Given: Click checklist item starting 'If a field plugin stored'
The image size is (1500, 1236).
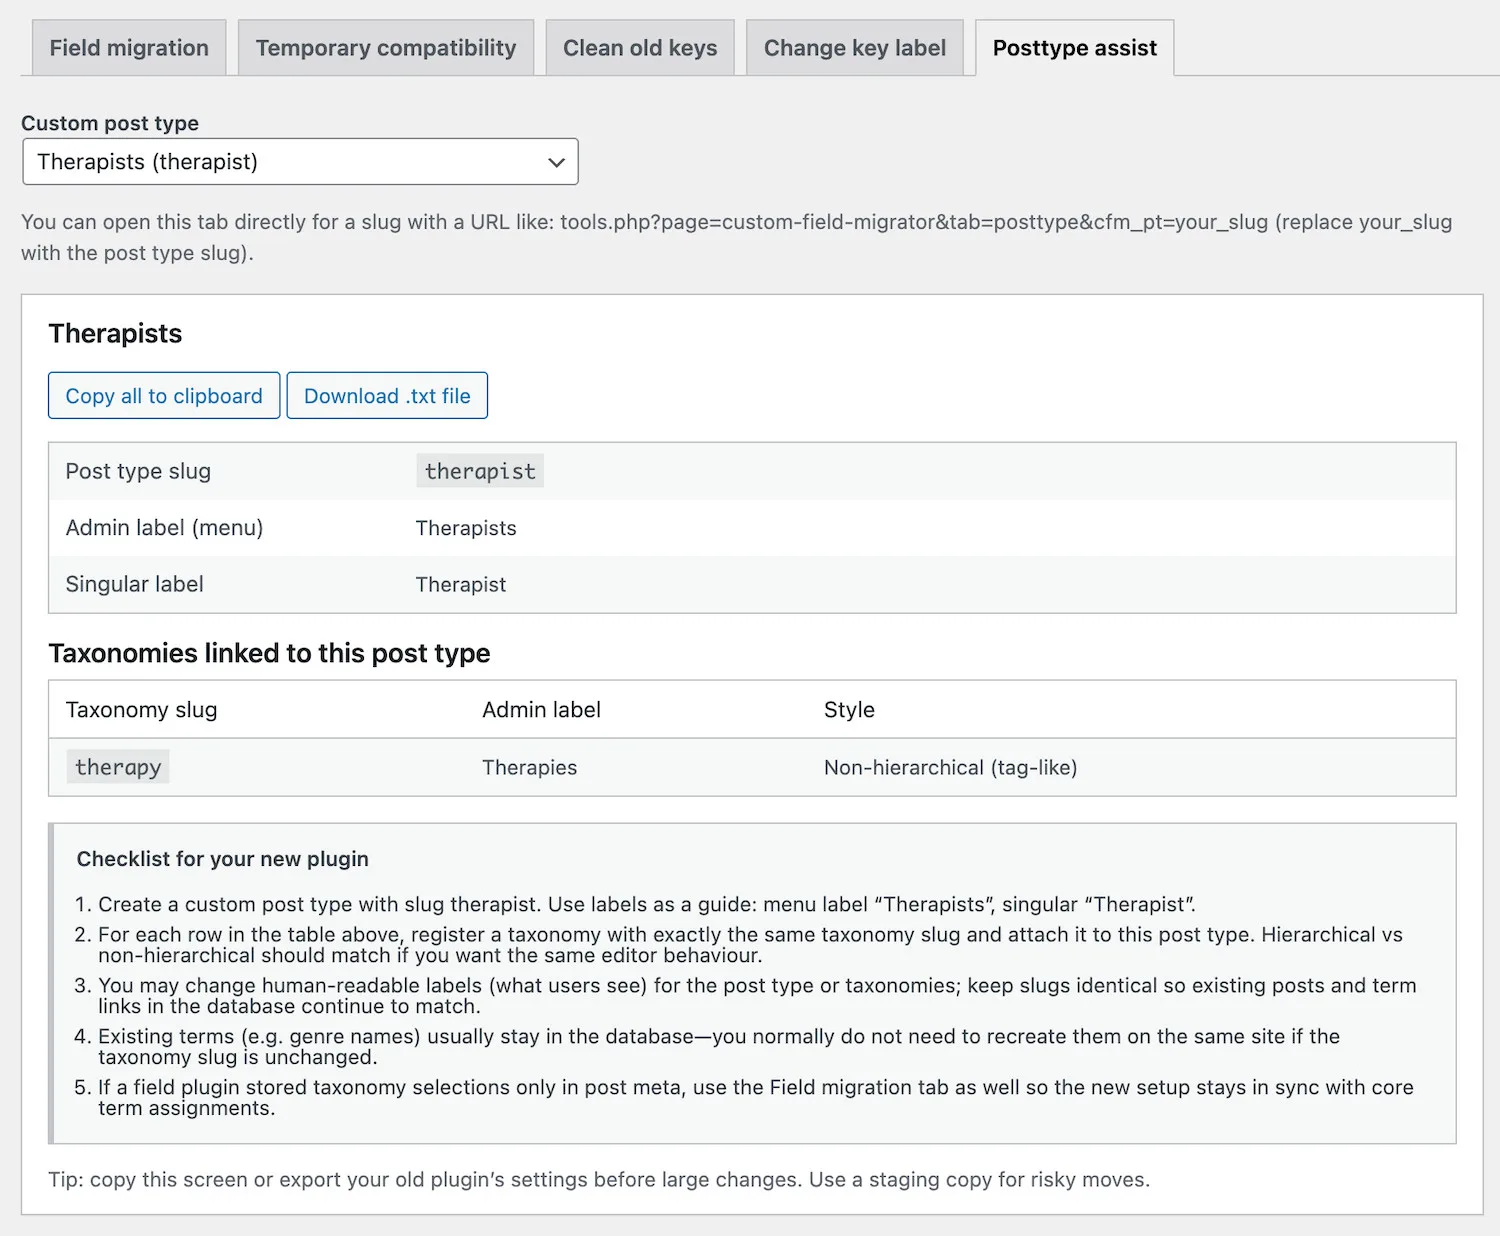Looking at the screenshot, I should click(x=756, y=1098).
